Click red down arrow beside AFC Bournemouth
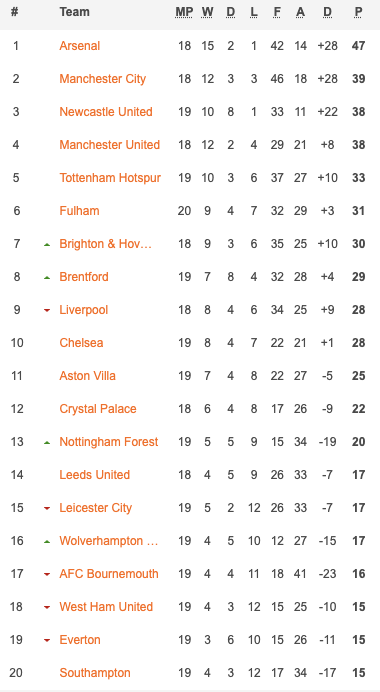The image size is (380, 692). click(x=47, y=574)
